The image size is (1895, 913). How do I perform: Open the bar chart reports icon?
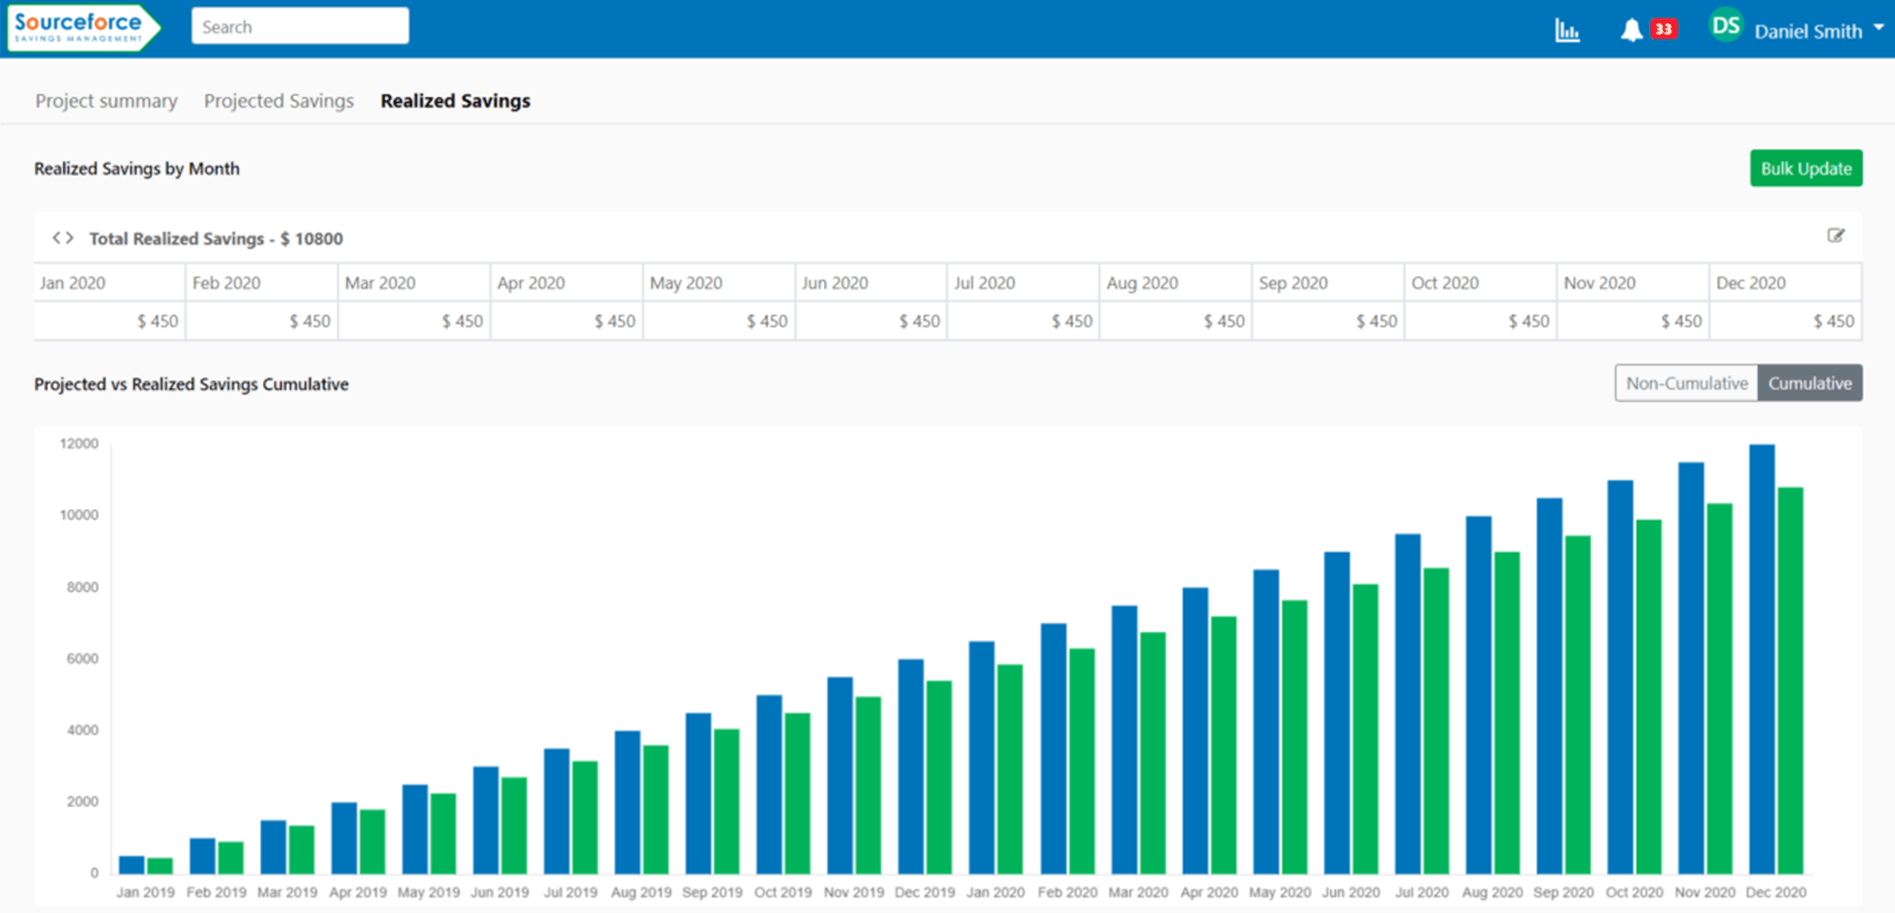click(1567, 31)
